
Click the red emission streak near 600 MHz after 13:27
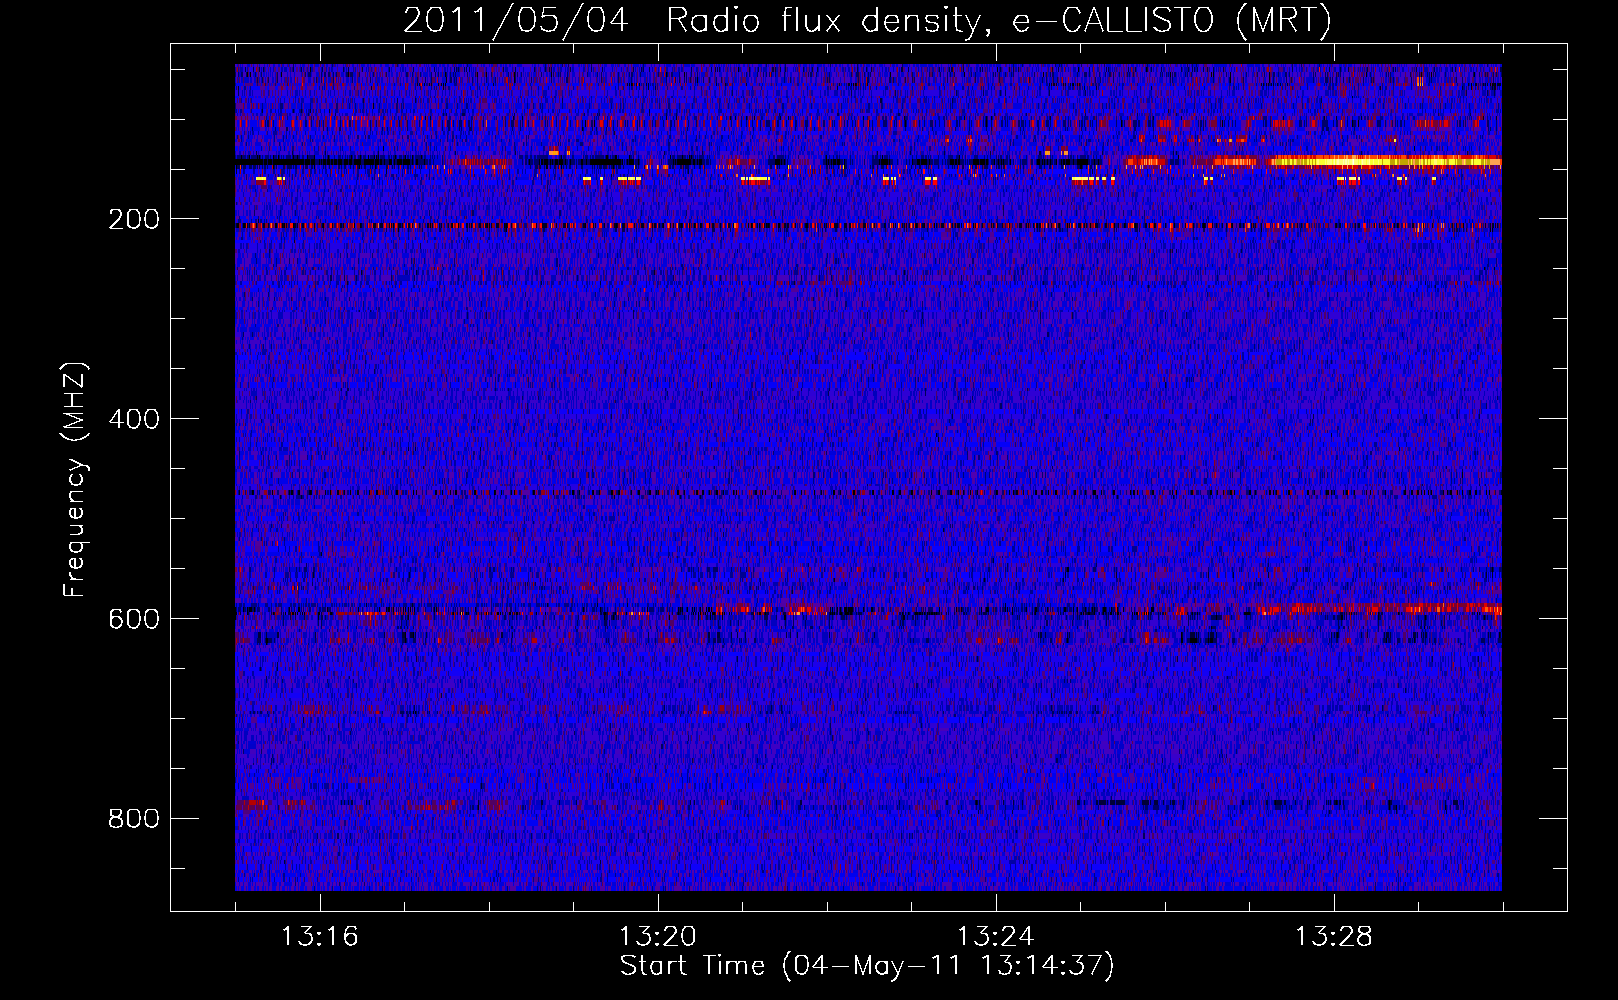(1380, 608)
